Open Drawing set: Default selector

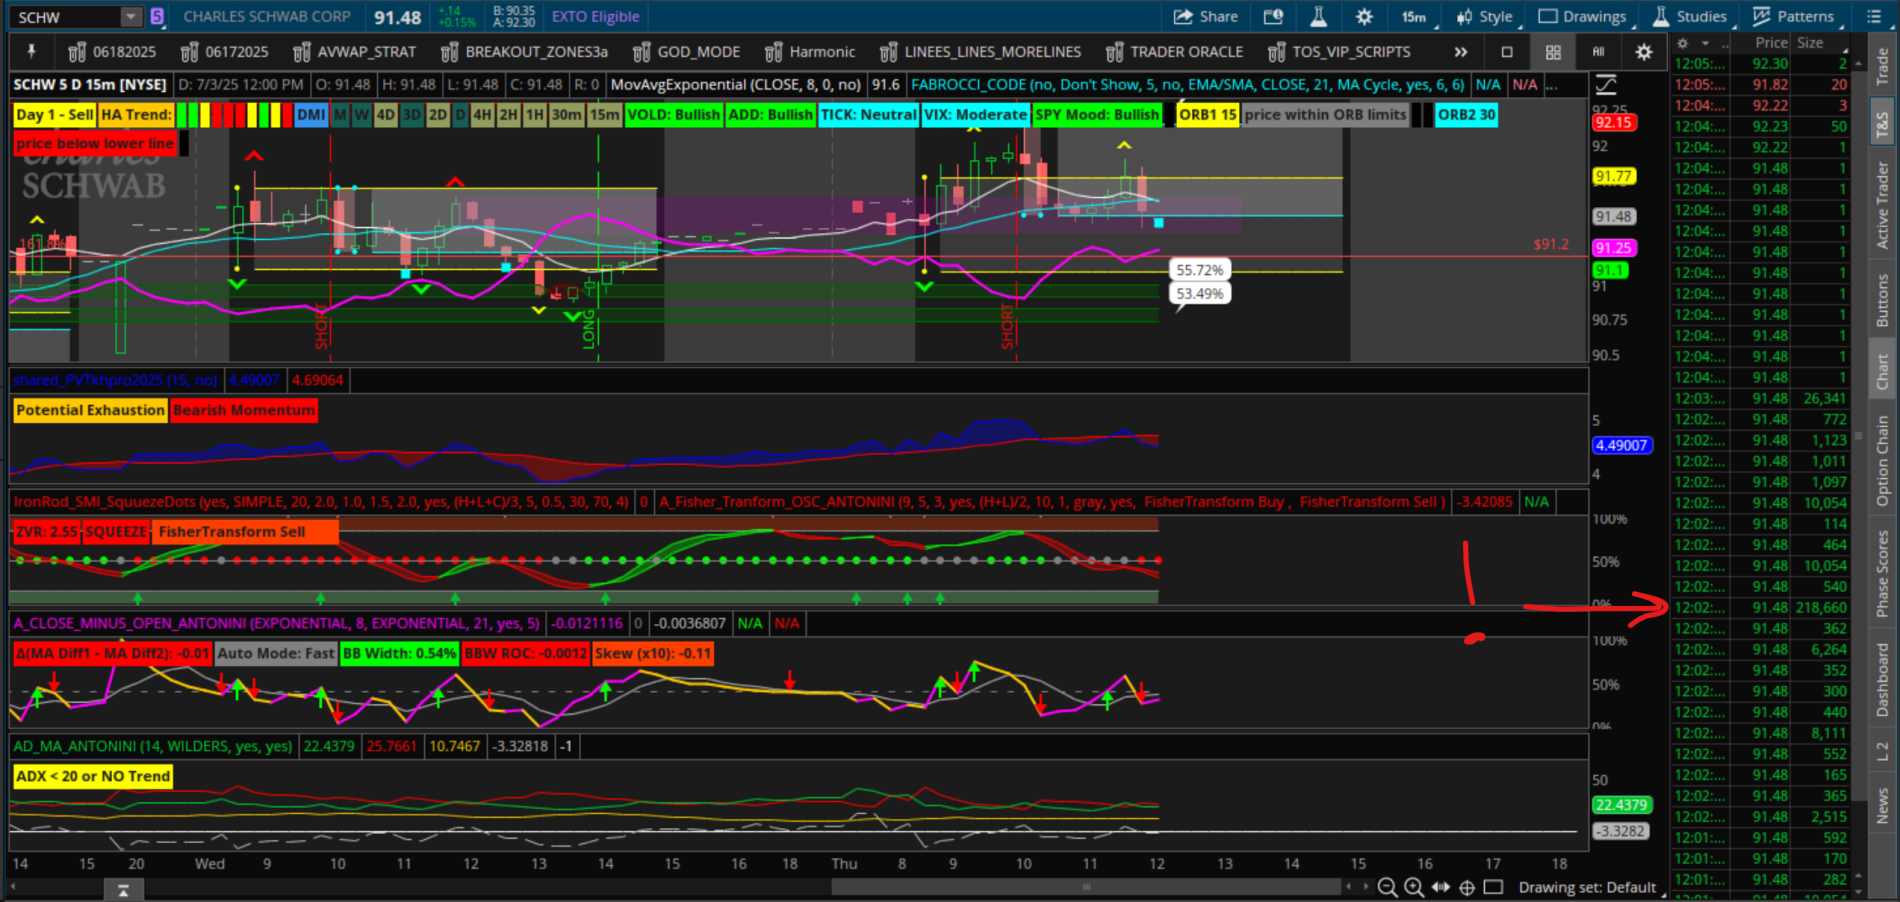point(1588,887)
